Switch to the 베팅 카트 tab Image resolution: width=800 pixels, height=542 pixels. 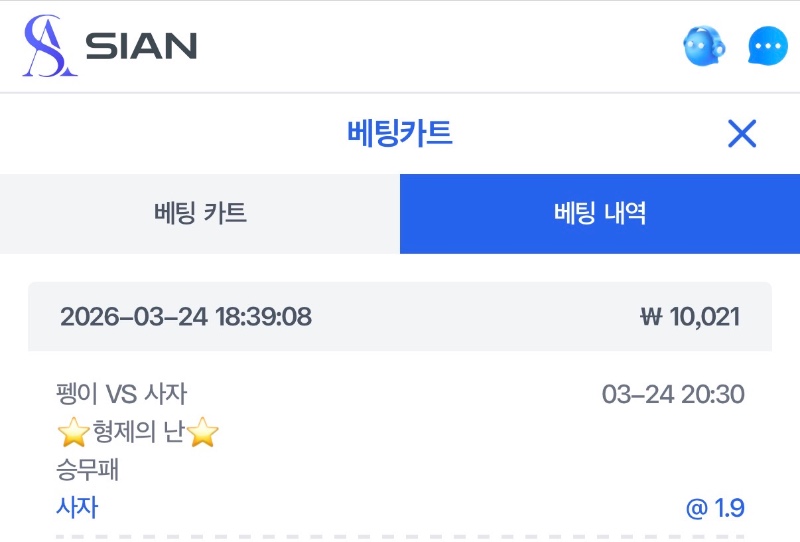point(200,213)
